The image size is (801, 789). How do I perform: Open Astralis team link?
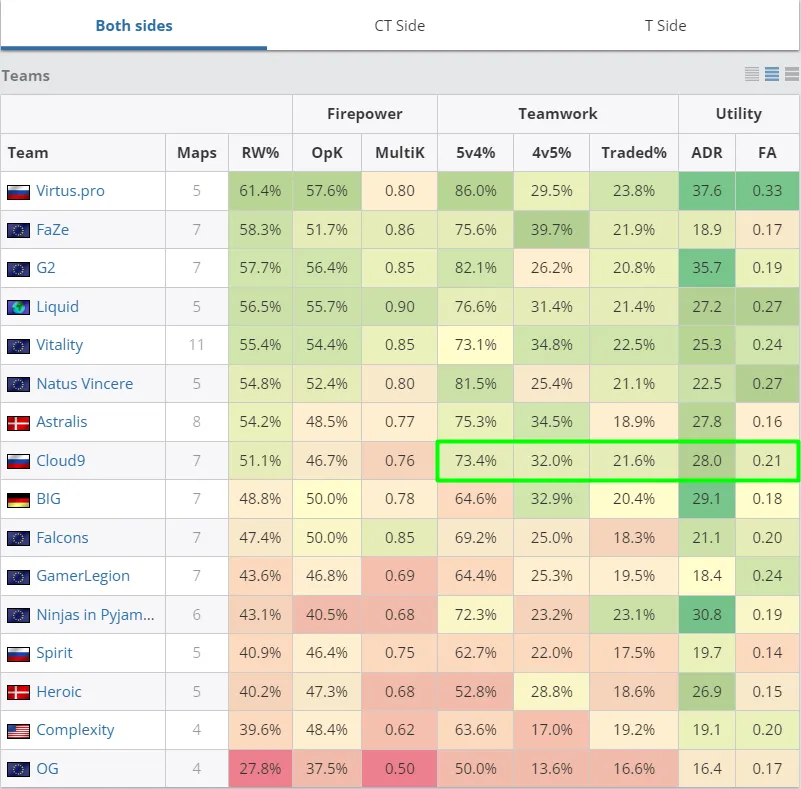[x=62, y=422]
